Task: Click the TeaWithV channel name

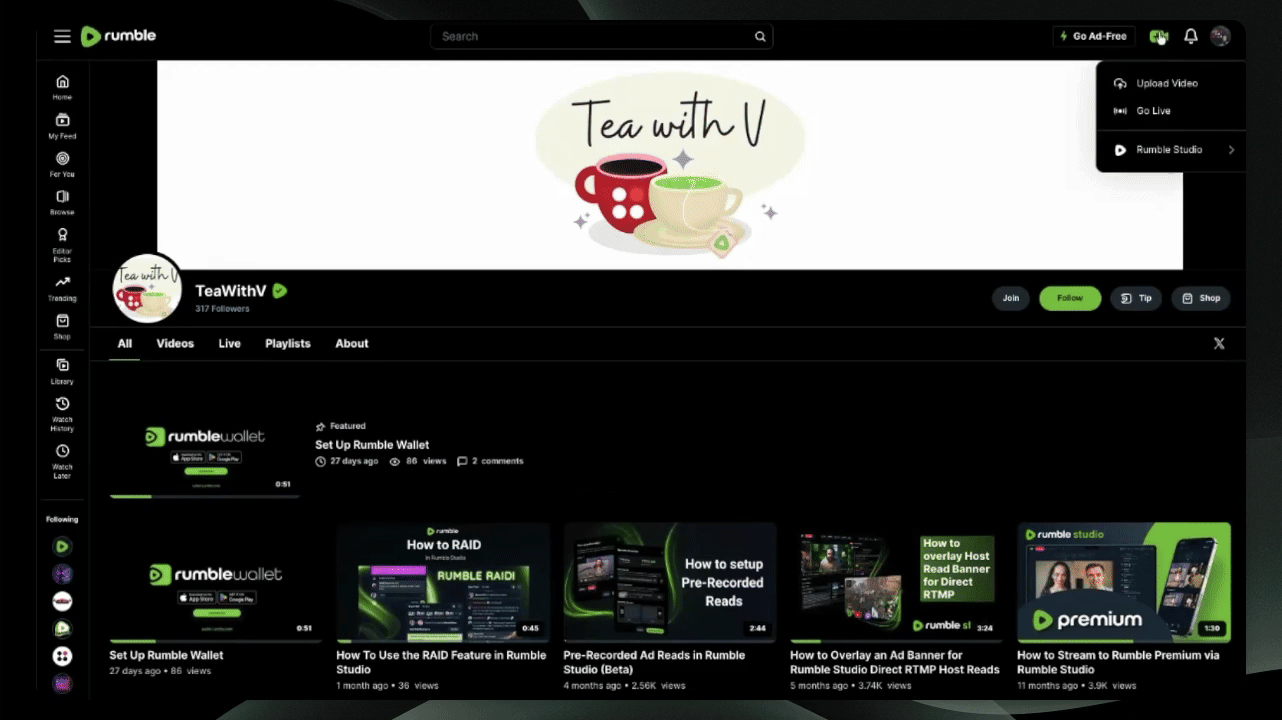Action: point(231,291)
